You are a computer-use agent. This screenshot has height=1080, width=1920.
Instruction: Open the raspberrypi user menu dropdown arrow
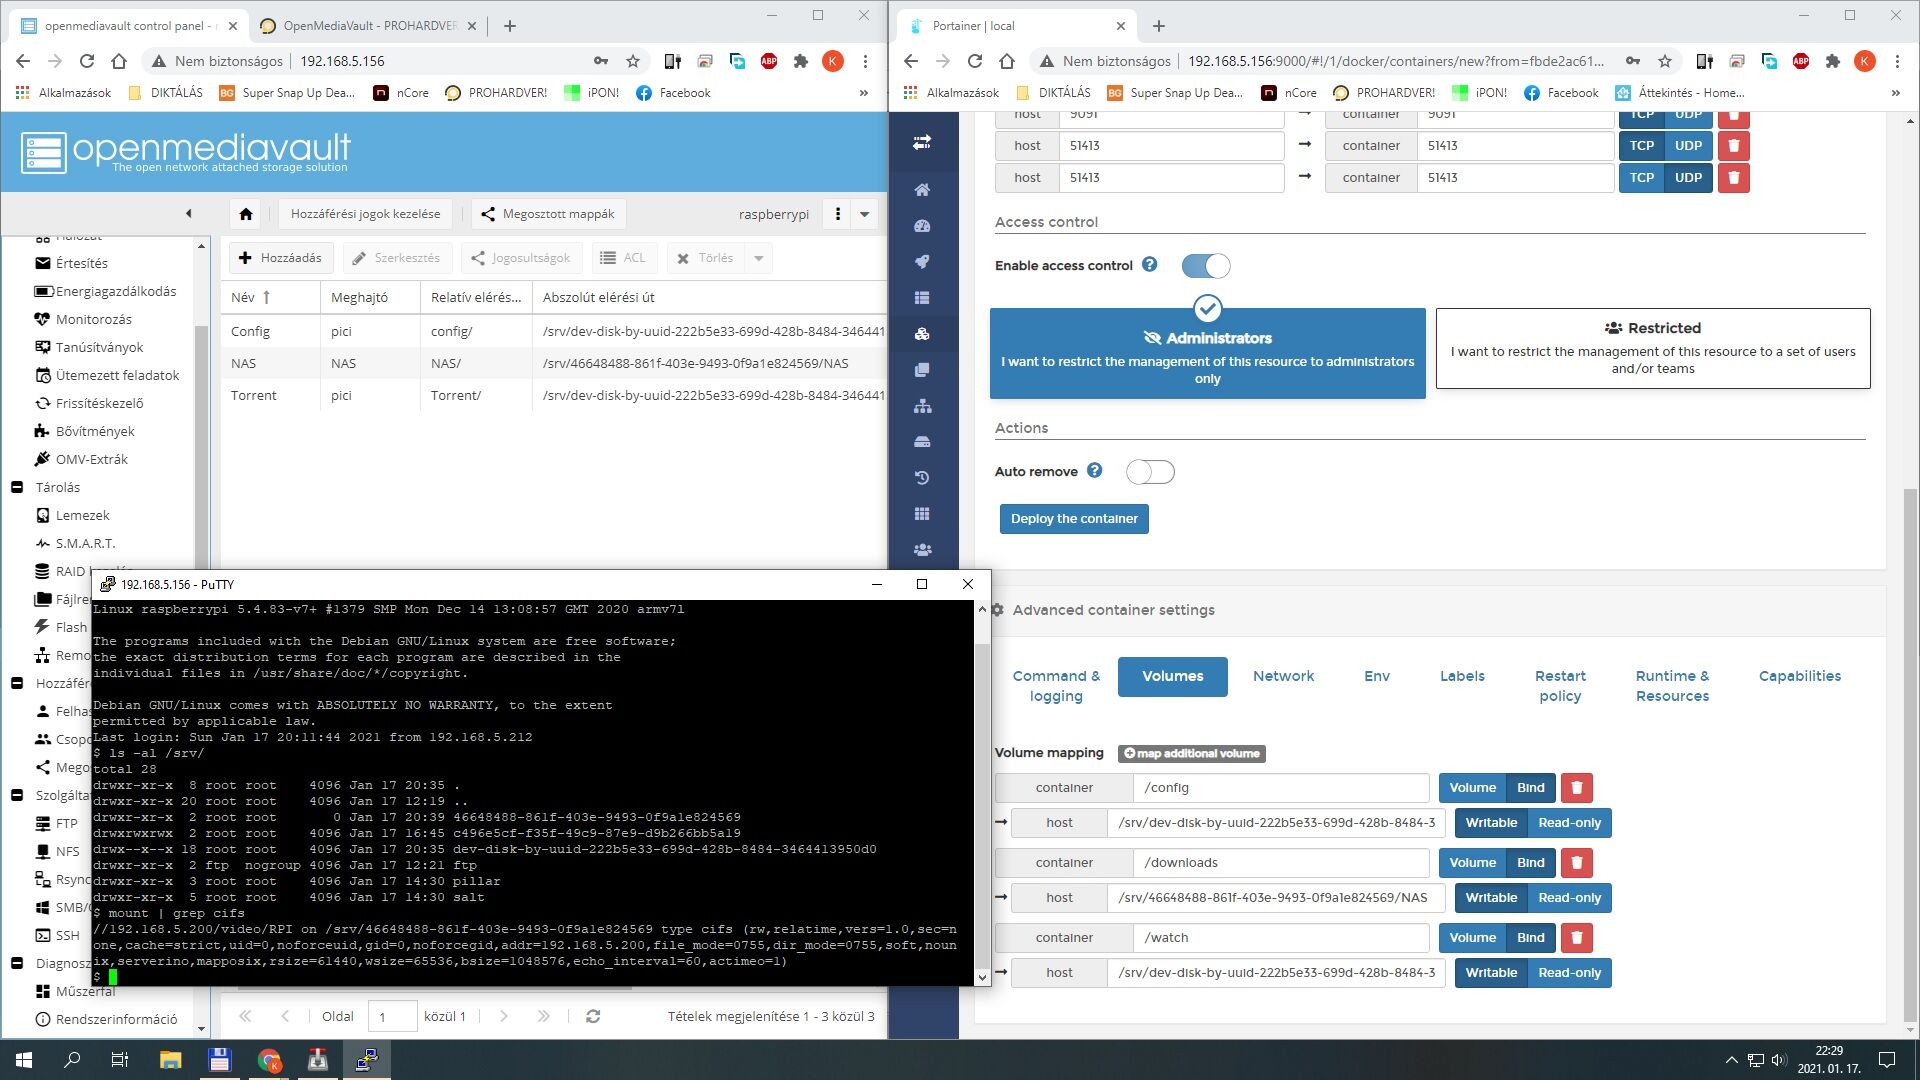[x=865, y=214]
